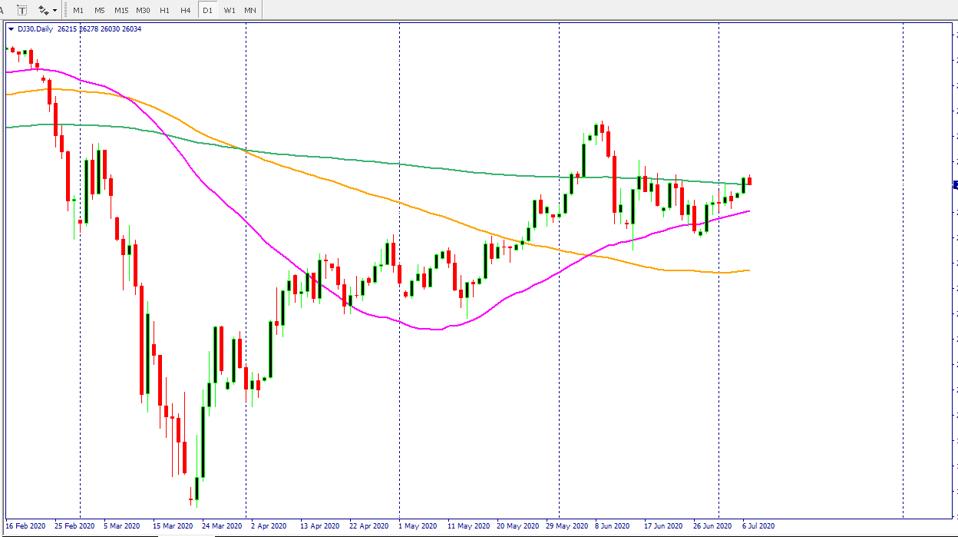
Task: Select the text label drawing tool
Action: (22, 9)
